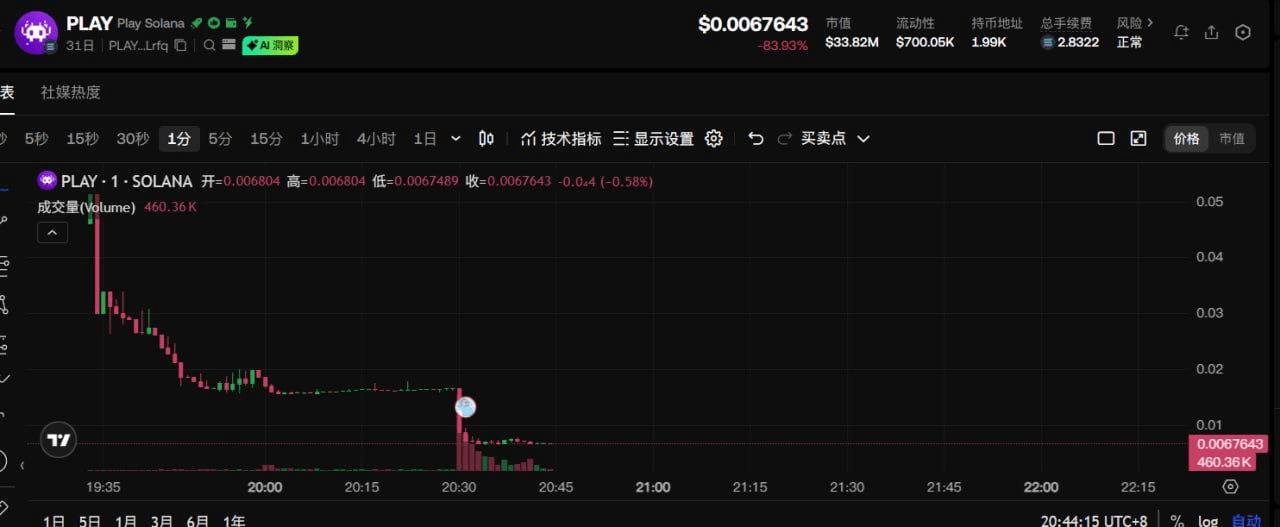Click the price alert bell icon

1181,32
